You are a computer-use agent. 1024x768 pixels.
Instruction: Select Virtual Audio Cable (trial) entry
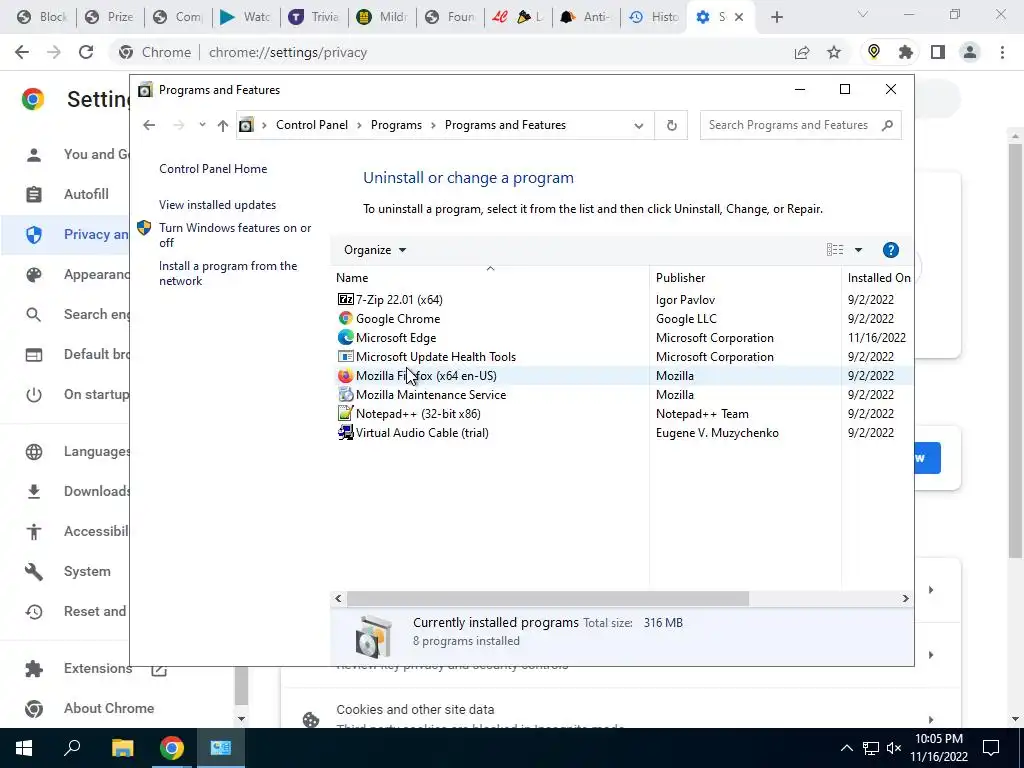click(x=620, y=432)
